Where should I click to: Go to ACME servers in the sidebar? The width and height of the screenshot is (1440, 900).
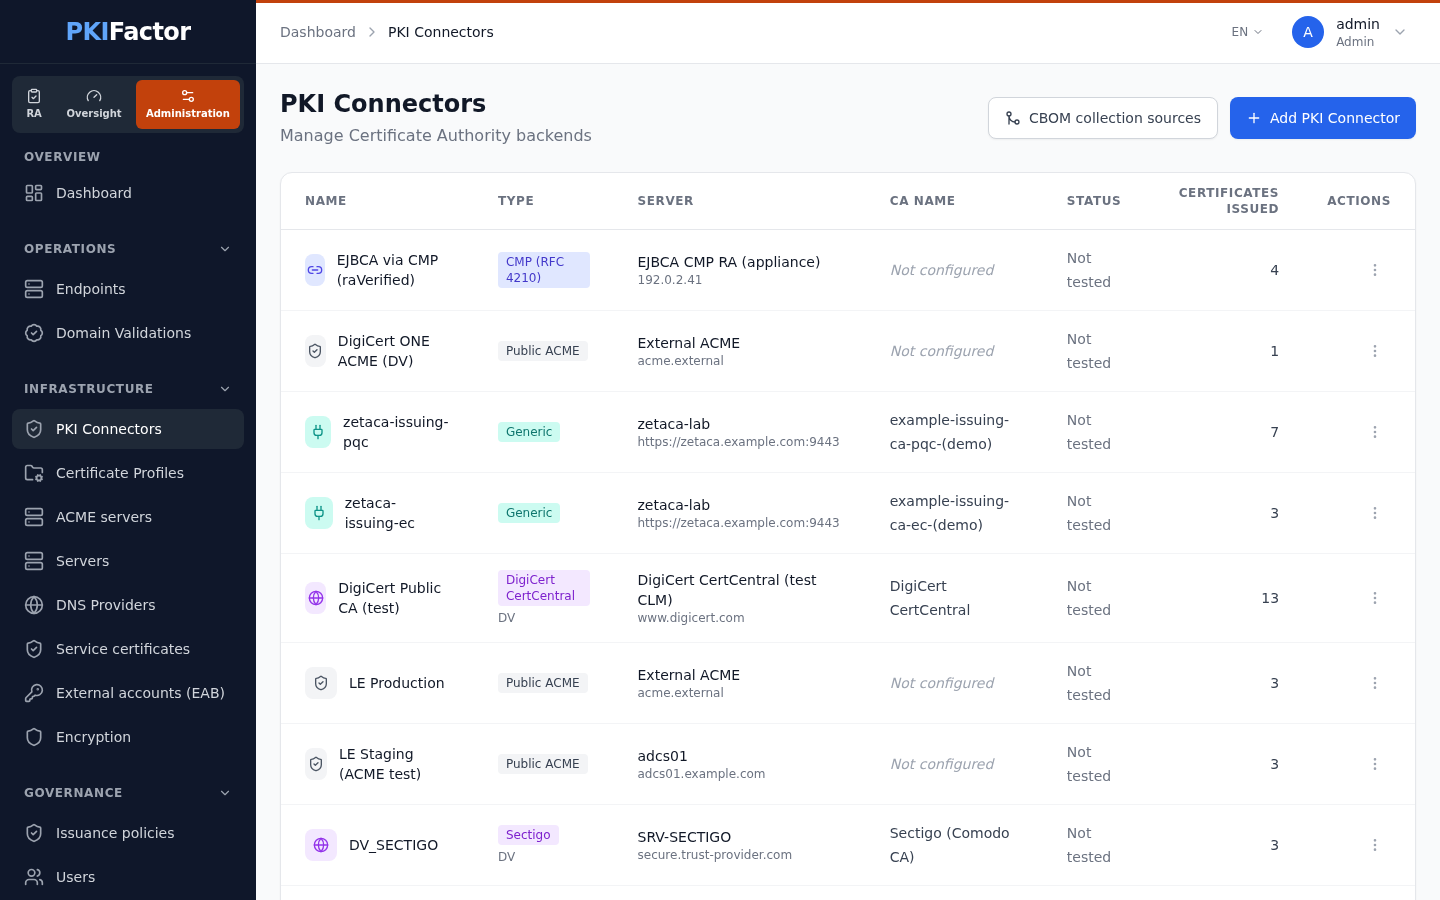click(128, 517)
